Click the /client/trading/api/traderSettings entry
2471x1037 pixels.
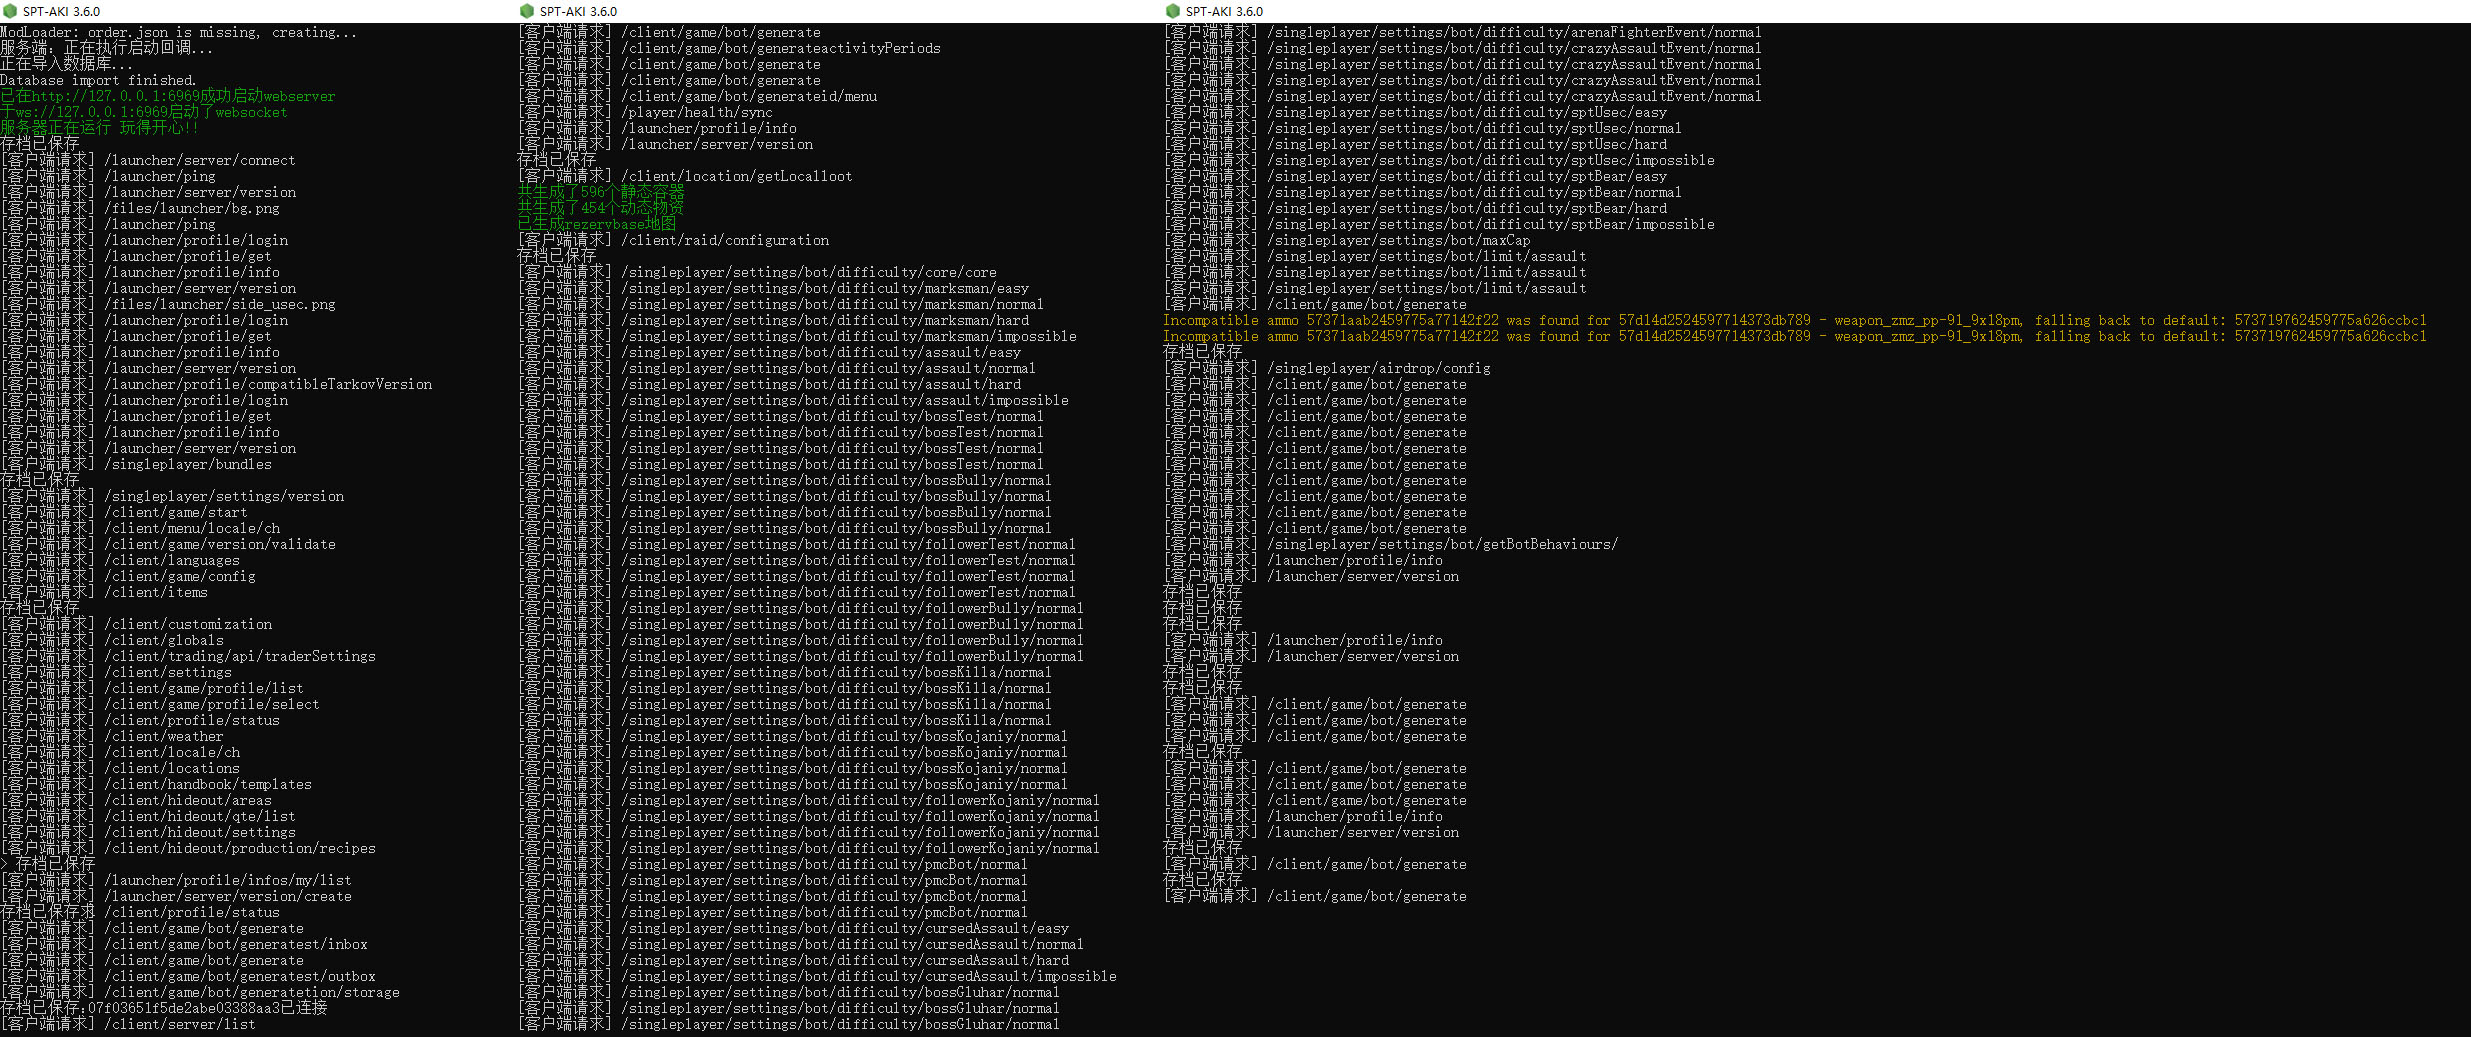coord(240,656)
